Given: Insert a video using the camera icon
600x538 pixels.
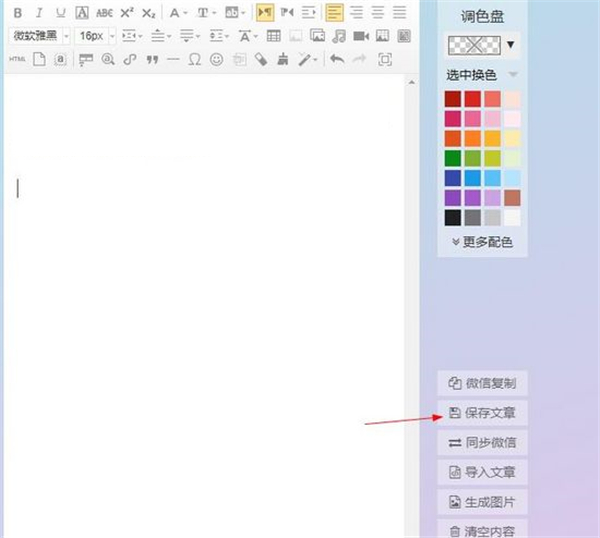Looking at the screenshot, I should click(x=361, y=36).
